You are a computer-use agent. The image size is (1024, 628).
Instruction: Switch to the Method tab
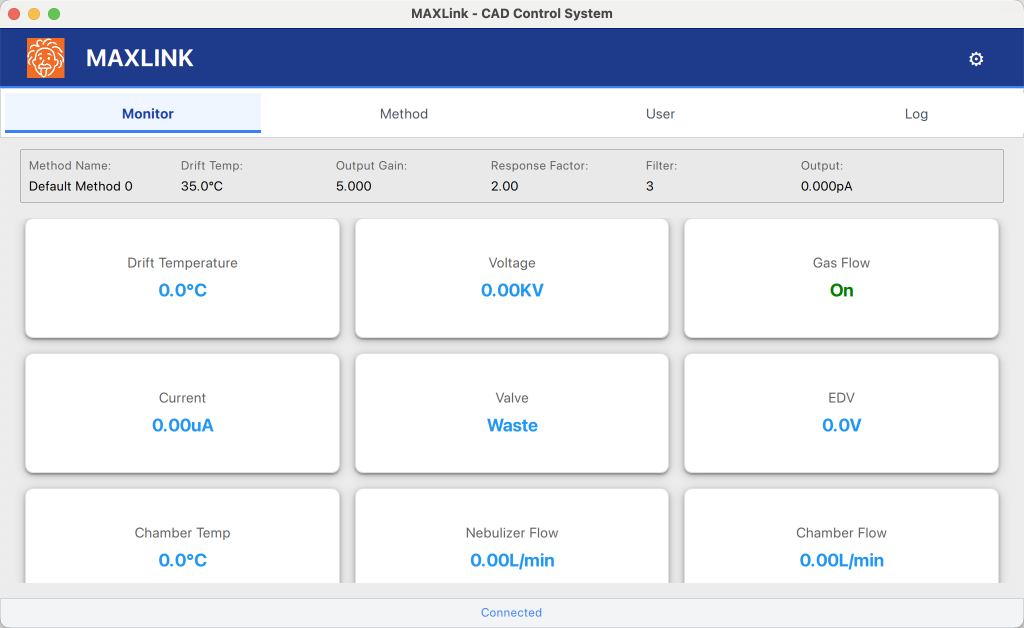404,114
